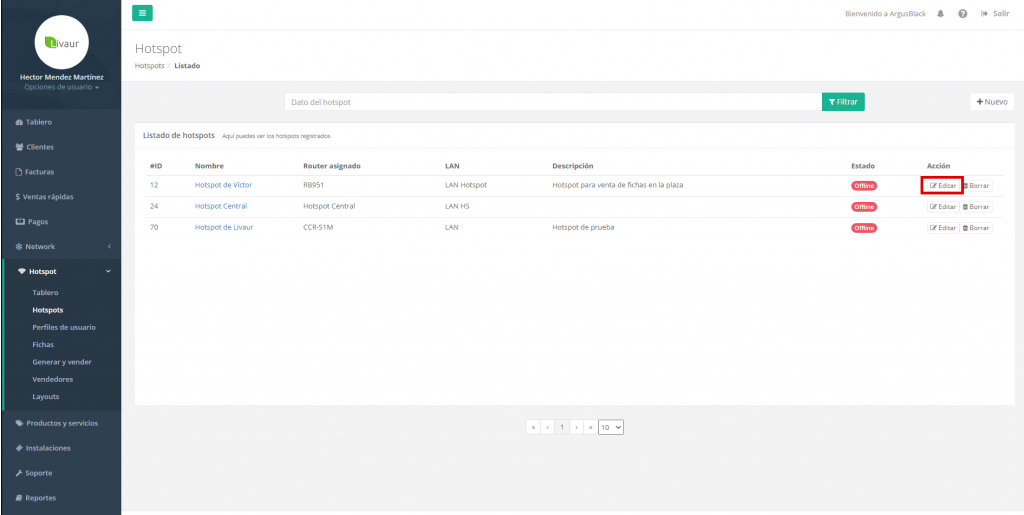Image resolution: width=1024 pixels, height=515 pixels.
Task: Click the Nuevo button to add hotspot
Action: click(992, 102)
